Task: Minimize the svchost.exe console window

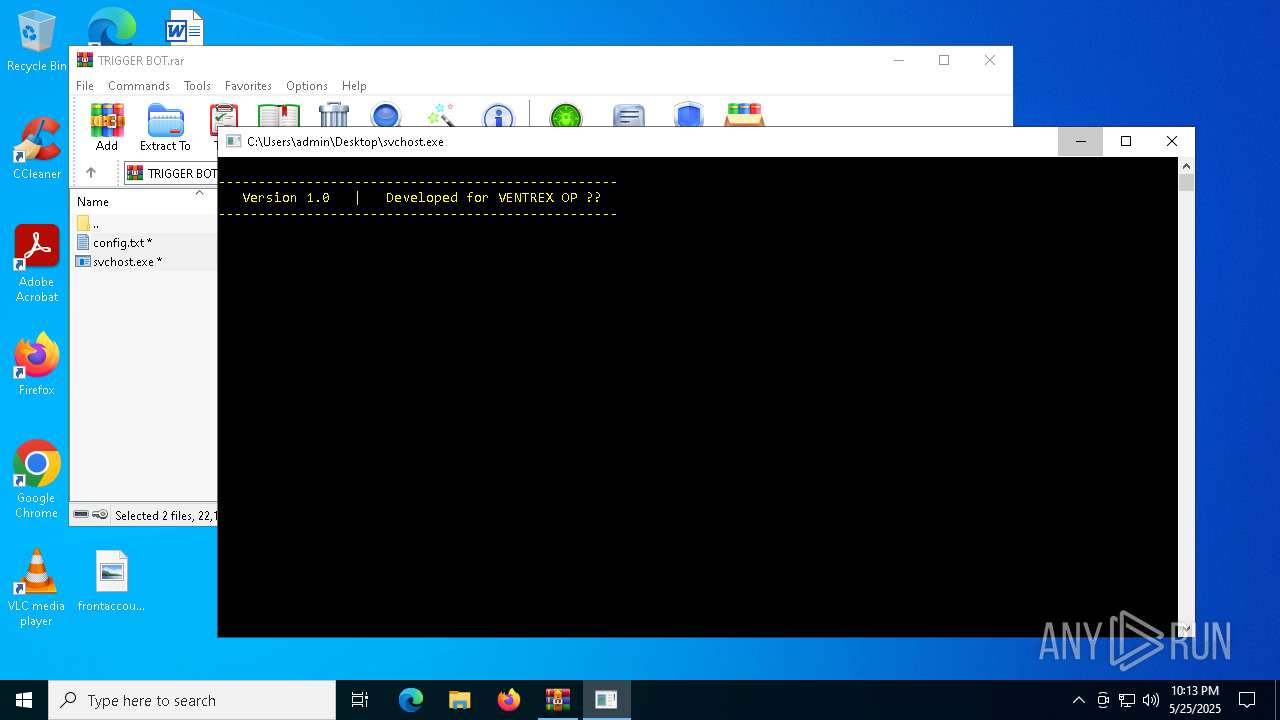Action: (x=1080, y=141)
